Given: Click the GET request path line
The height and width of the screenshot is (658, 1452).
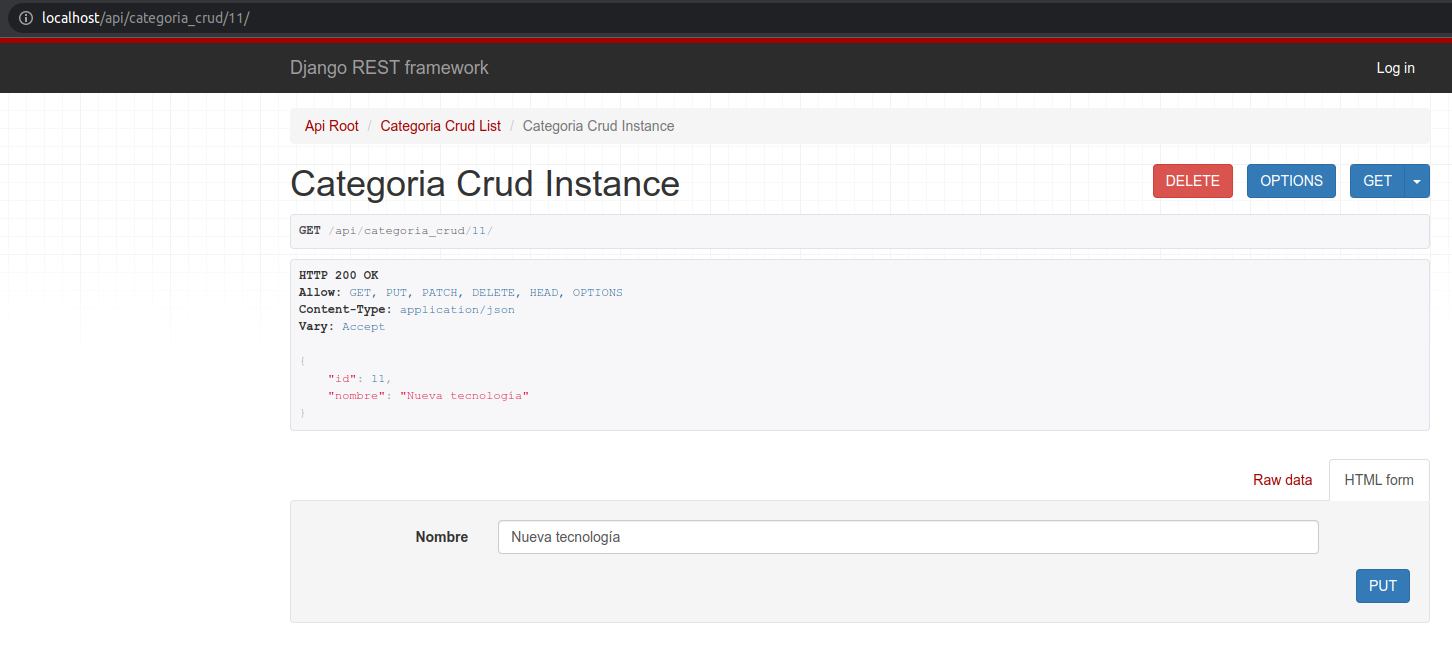Looking at the screenshot, I should (396, 231).
